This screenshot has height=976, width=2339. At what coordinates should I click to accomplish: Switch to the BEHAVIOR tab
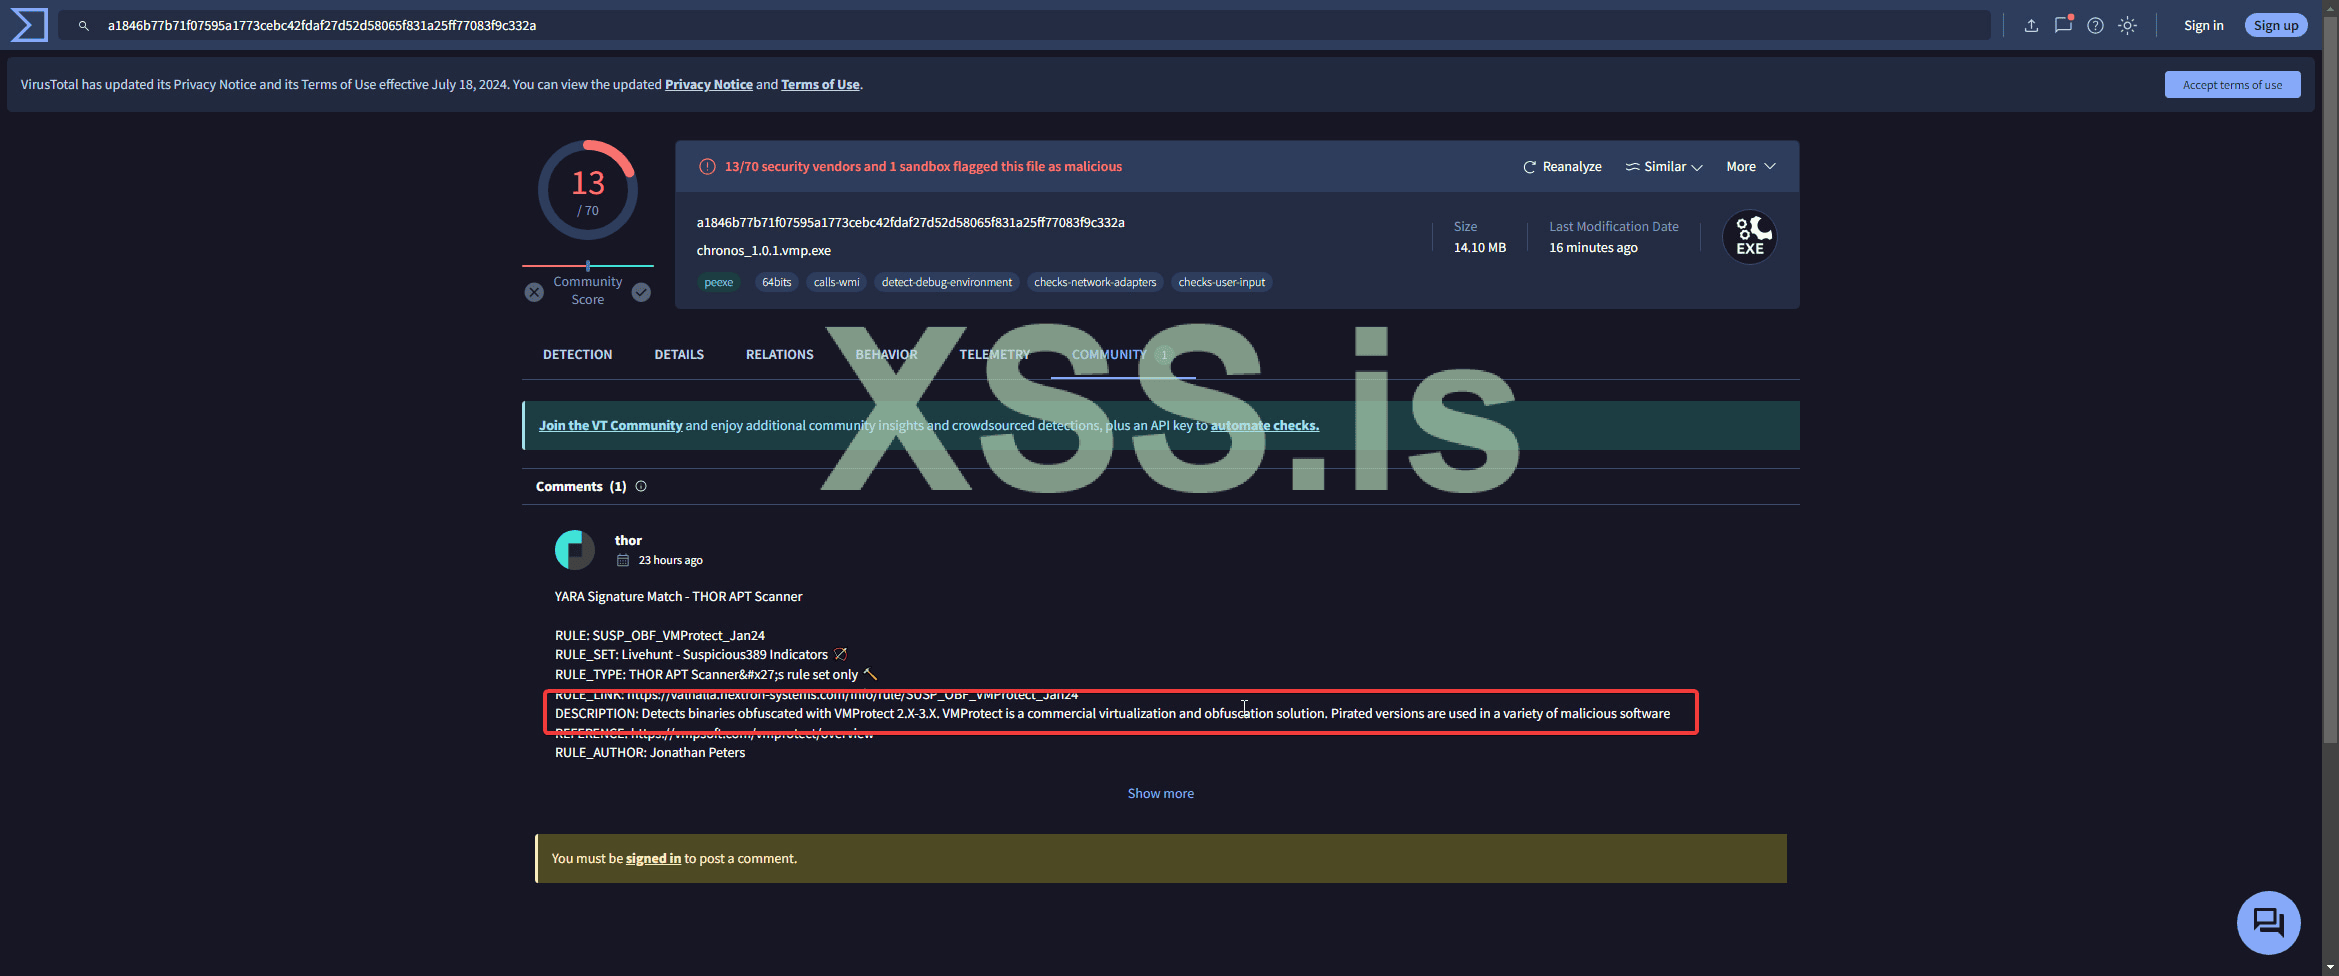(886, 355)
